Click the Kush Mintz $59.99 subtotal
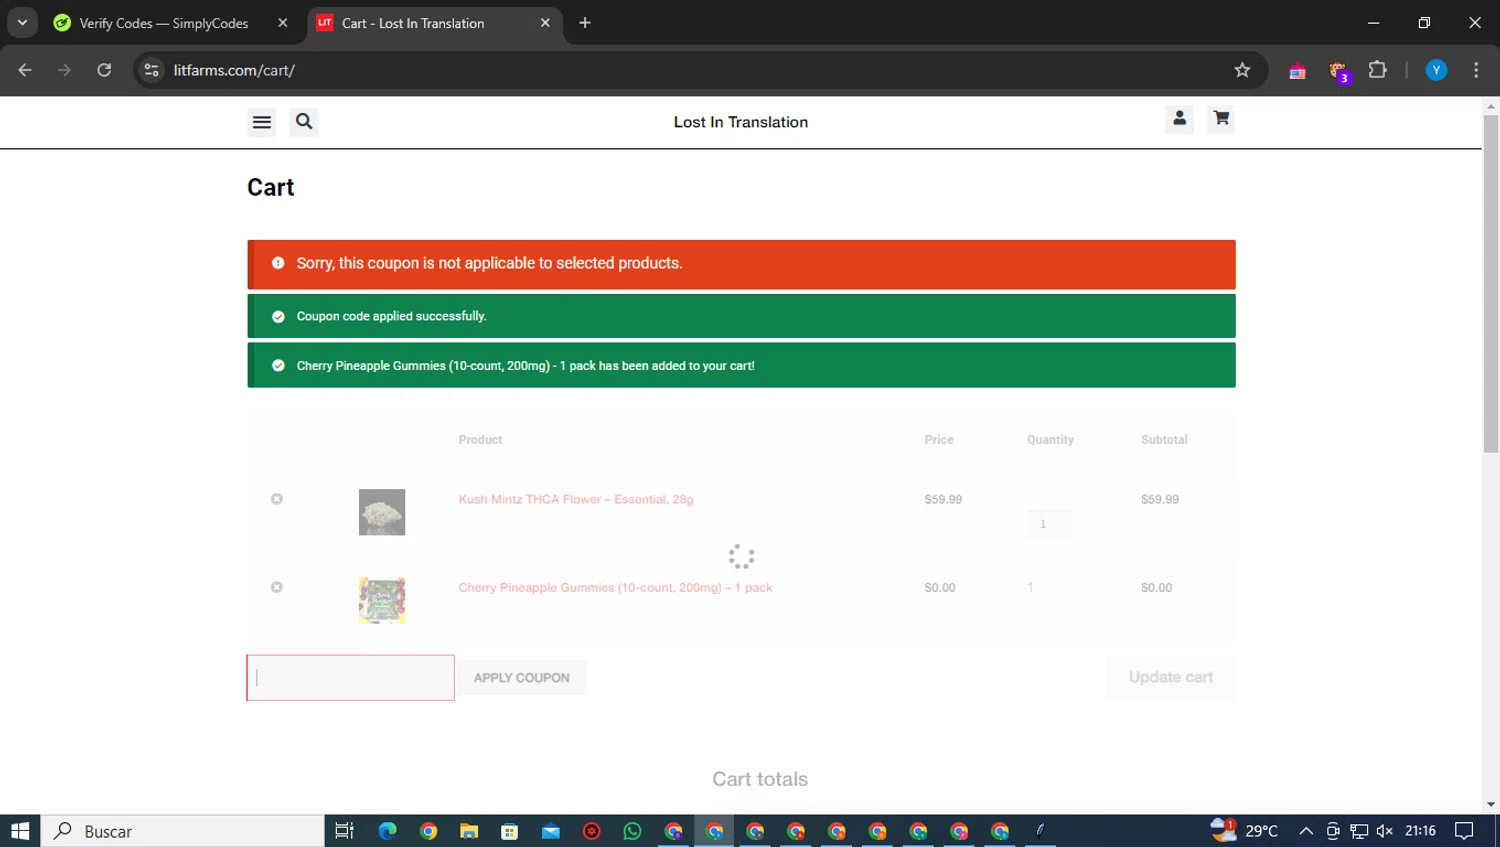This screenshot has width=1500, height=847. tap(1160, 499)
